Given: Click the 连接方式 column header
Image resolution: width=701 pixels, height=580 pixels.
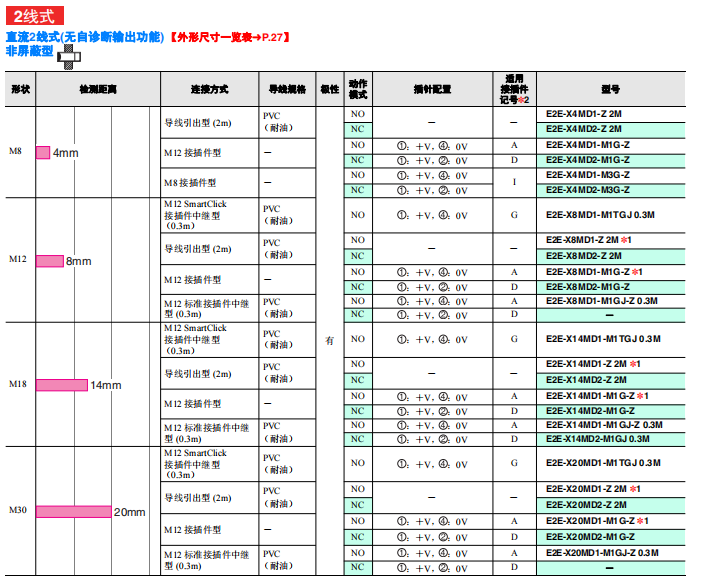Looking at the screenshot, I should (x=210, y=89).
